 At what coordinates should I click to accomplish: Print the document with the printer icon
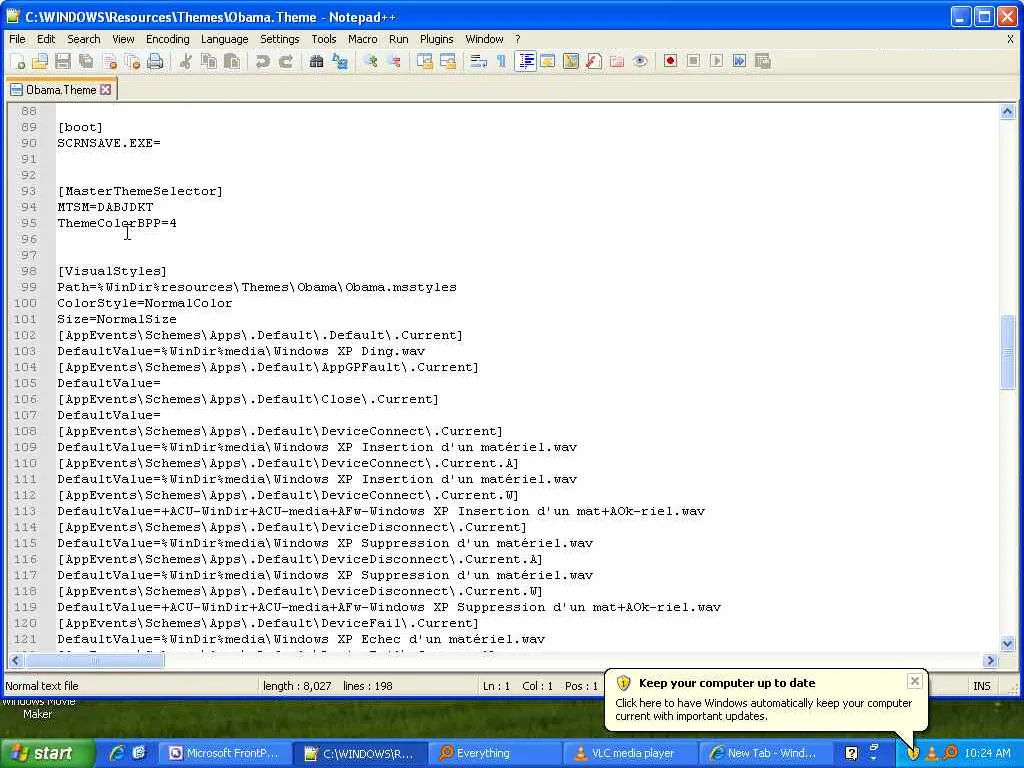155,61
